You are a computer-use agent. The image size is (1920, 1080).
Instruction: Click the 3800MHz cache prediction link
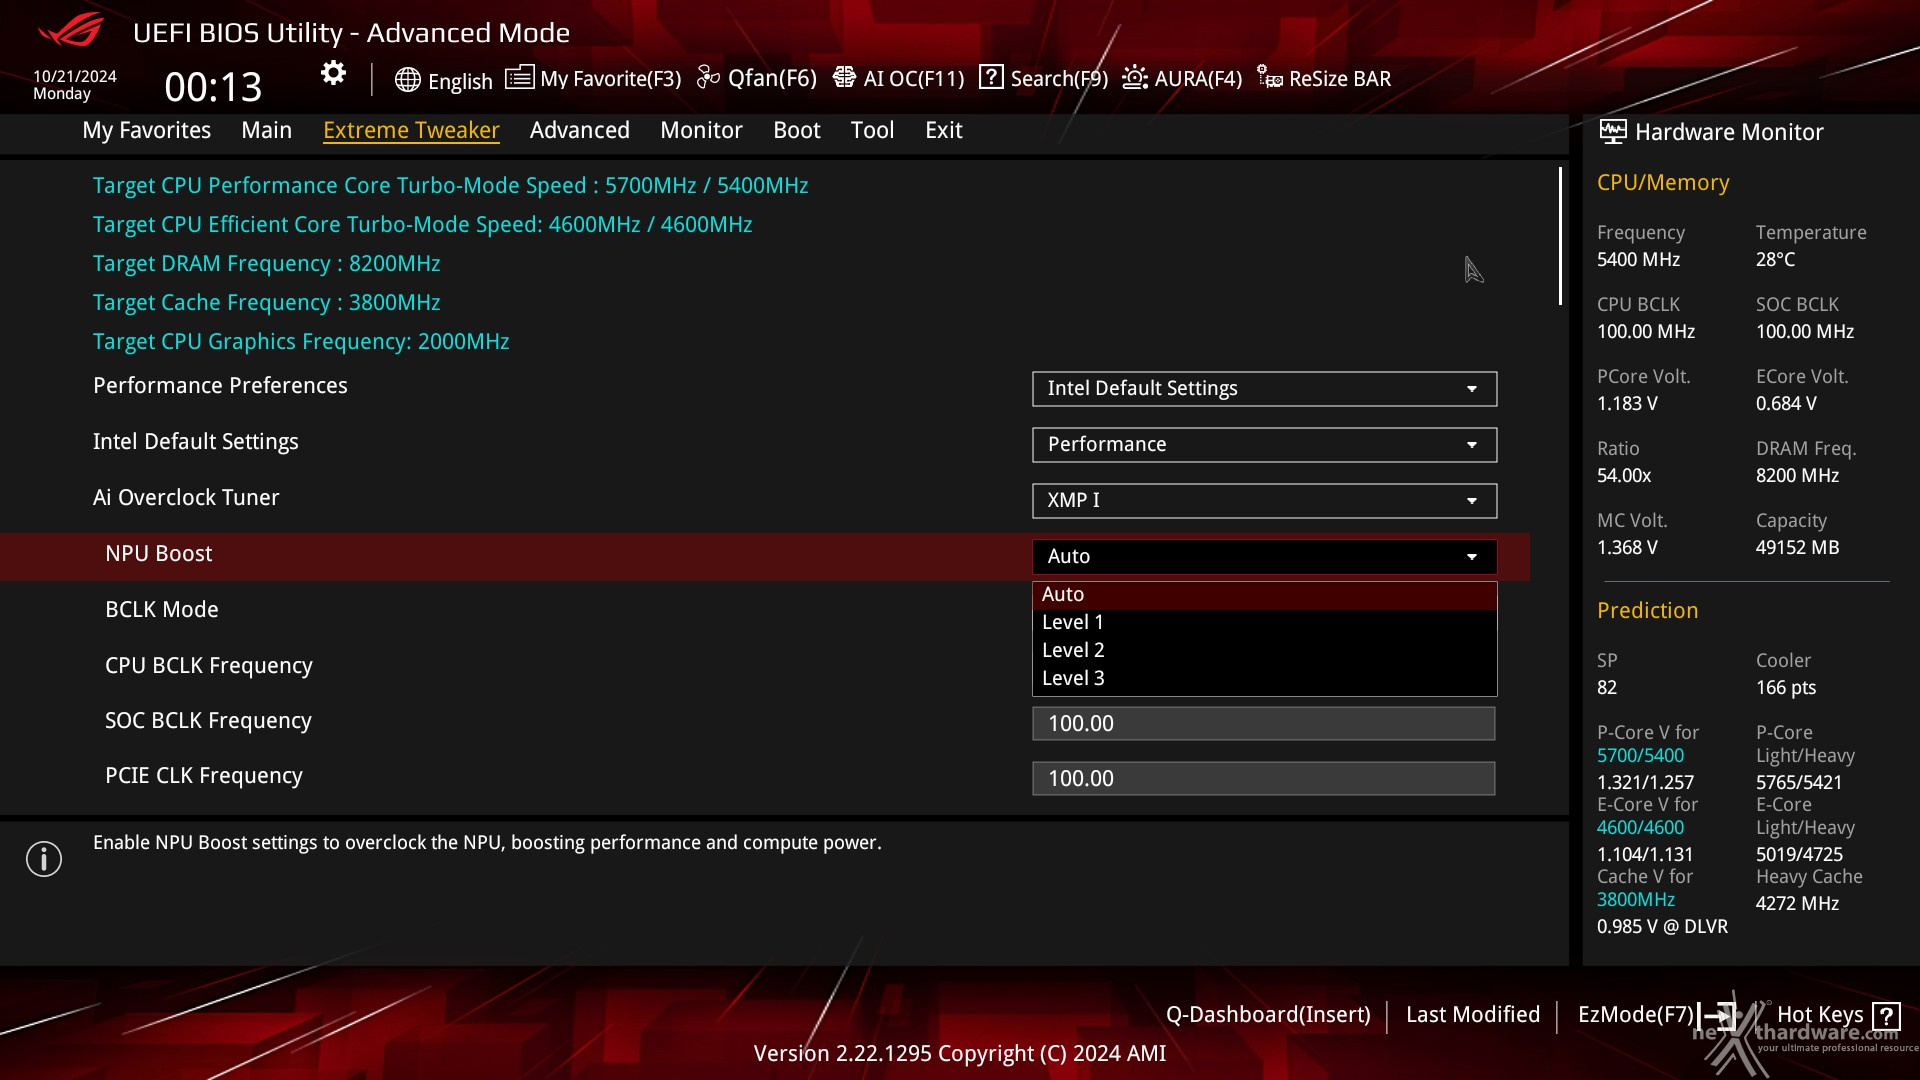coord(1636,900)
